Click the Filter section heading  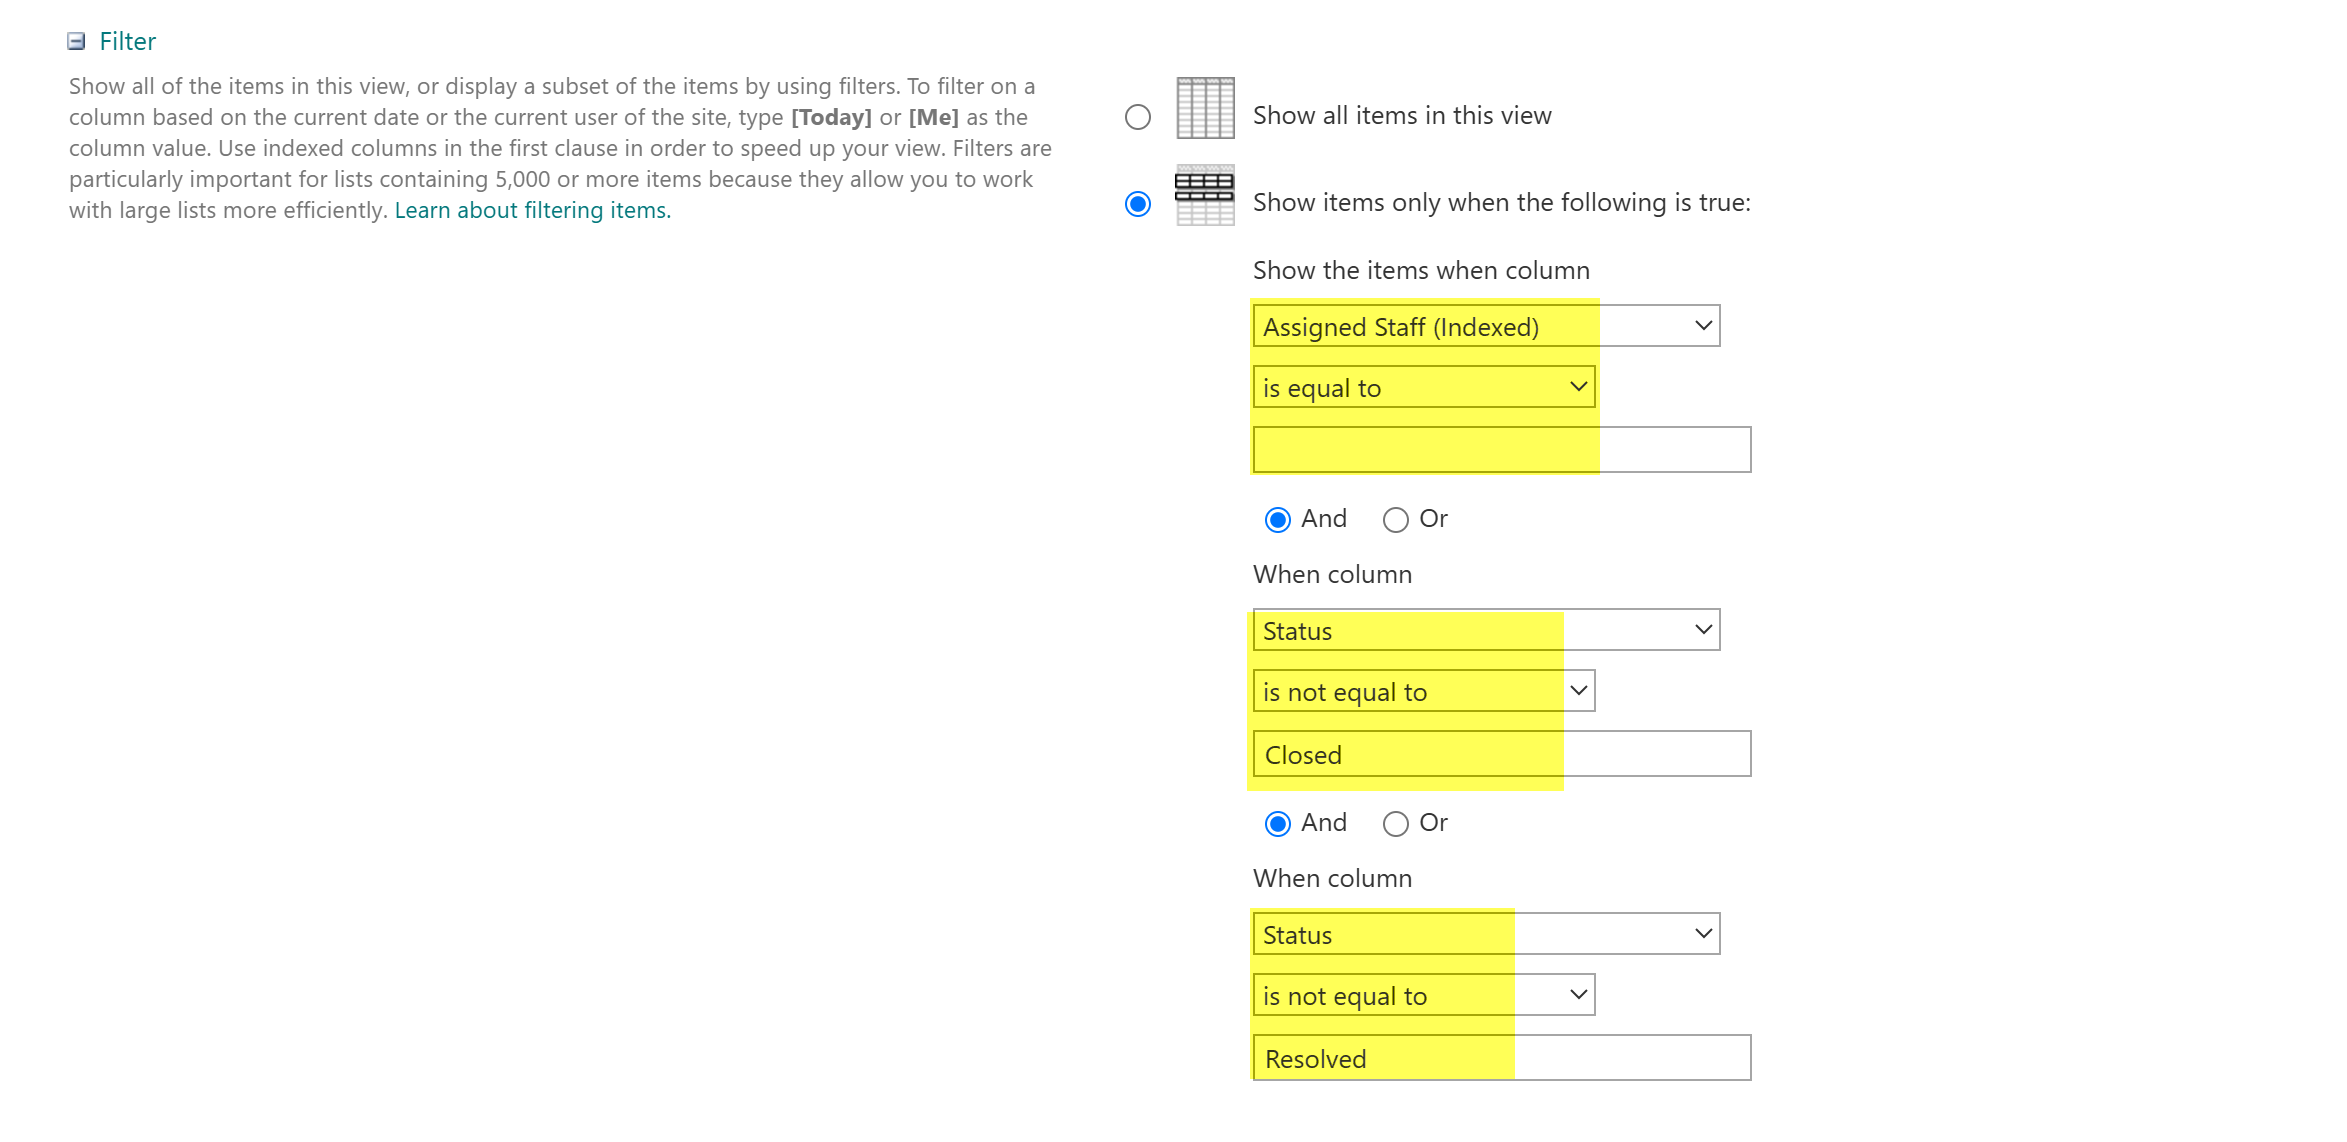click(x=128, y=41)
